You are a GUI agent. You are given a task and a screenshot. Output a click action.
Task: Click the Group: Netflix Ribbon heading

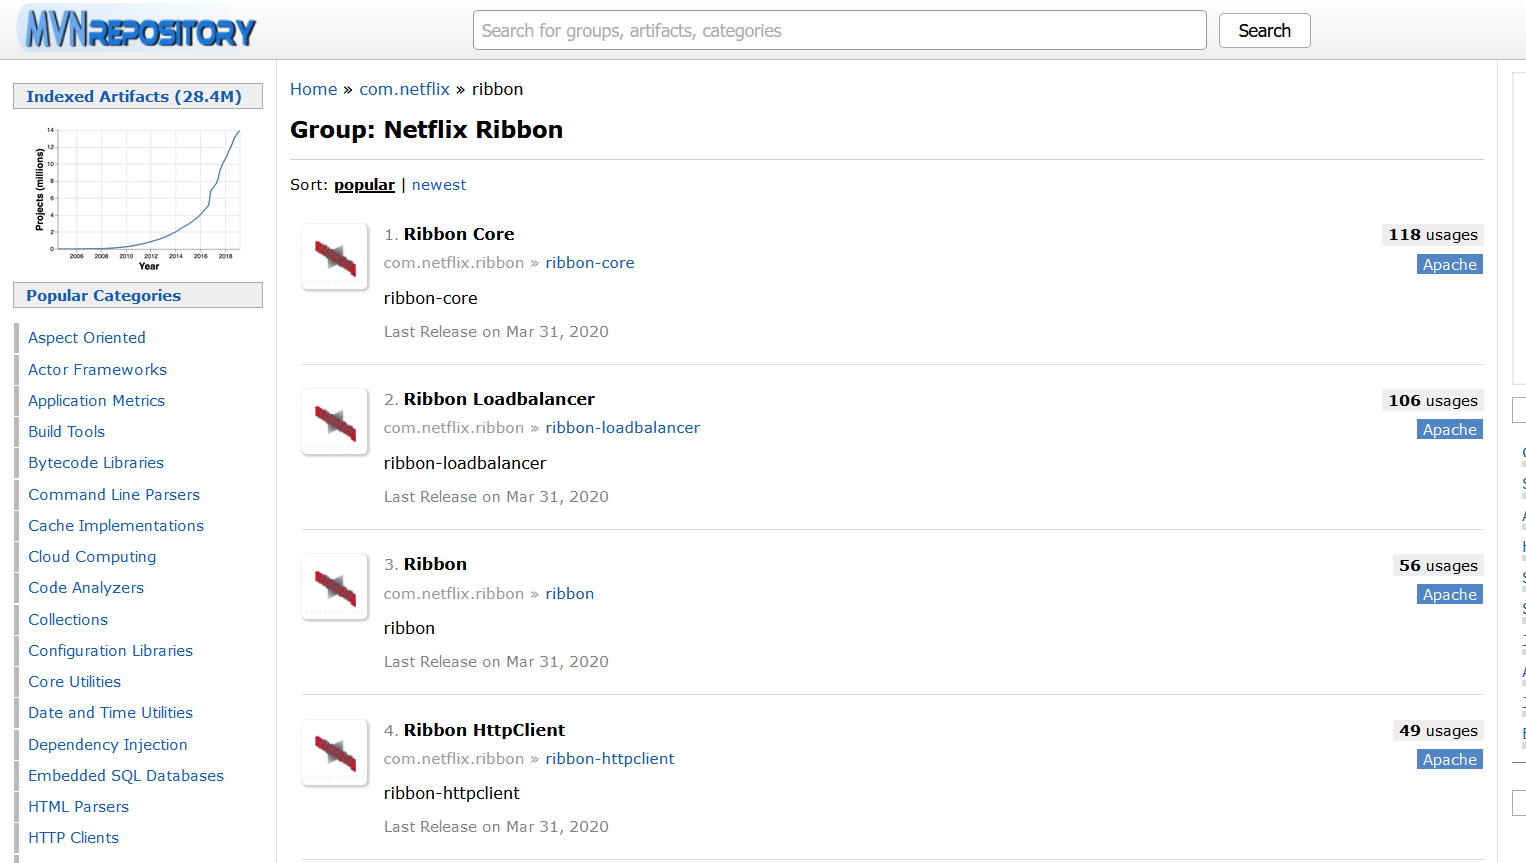point(426,130)
